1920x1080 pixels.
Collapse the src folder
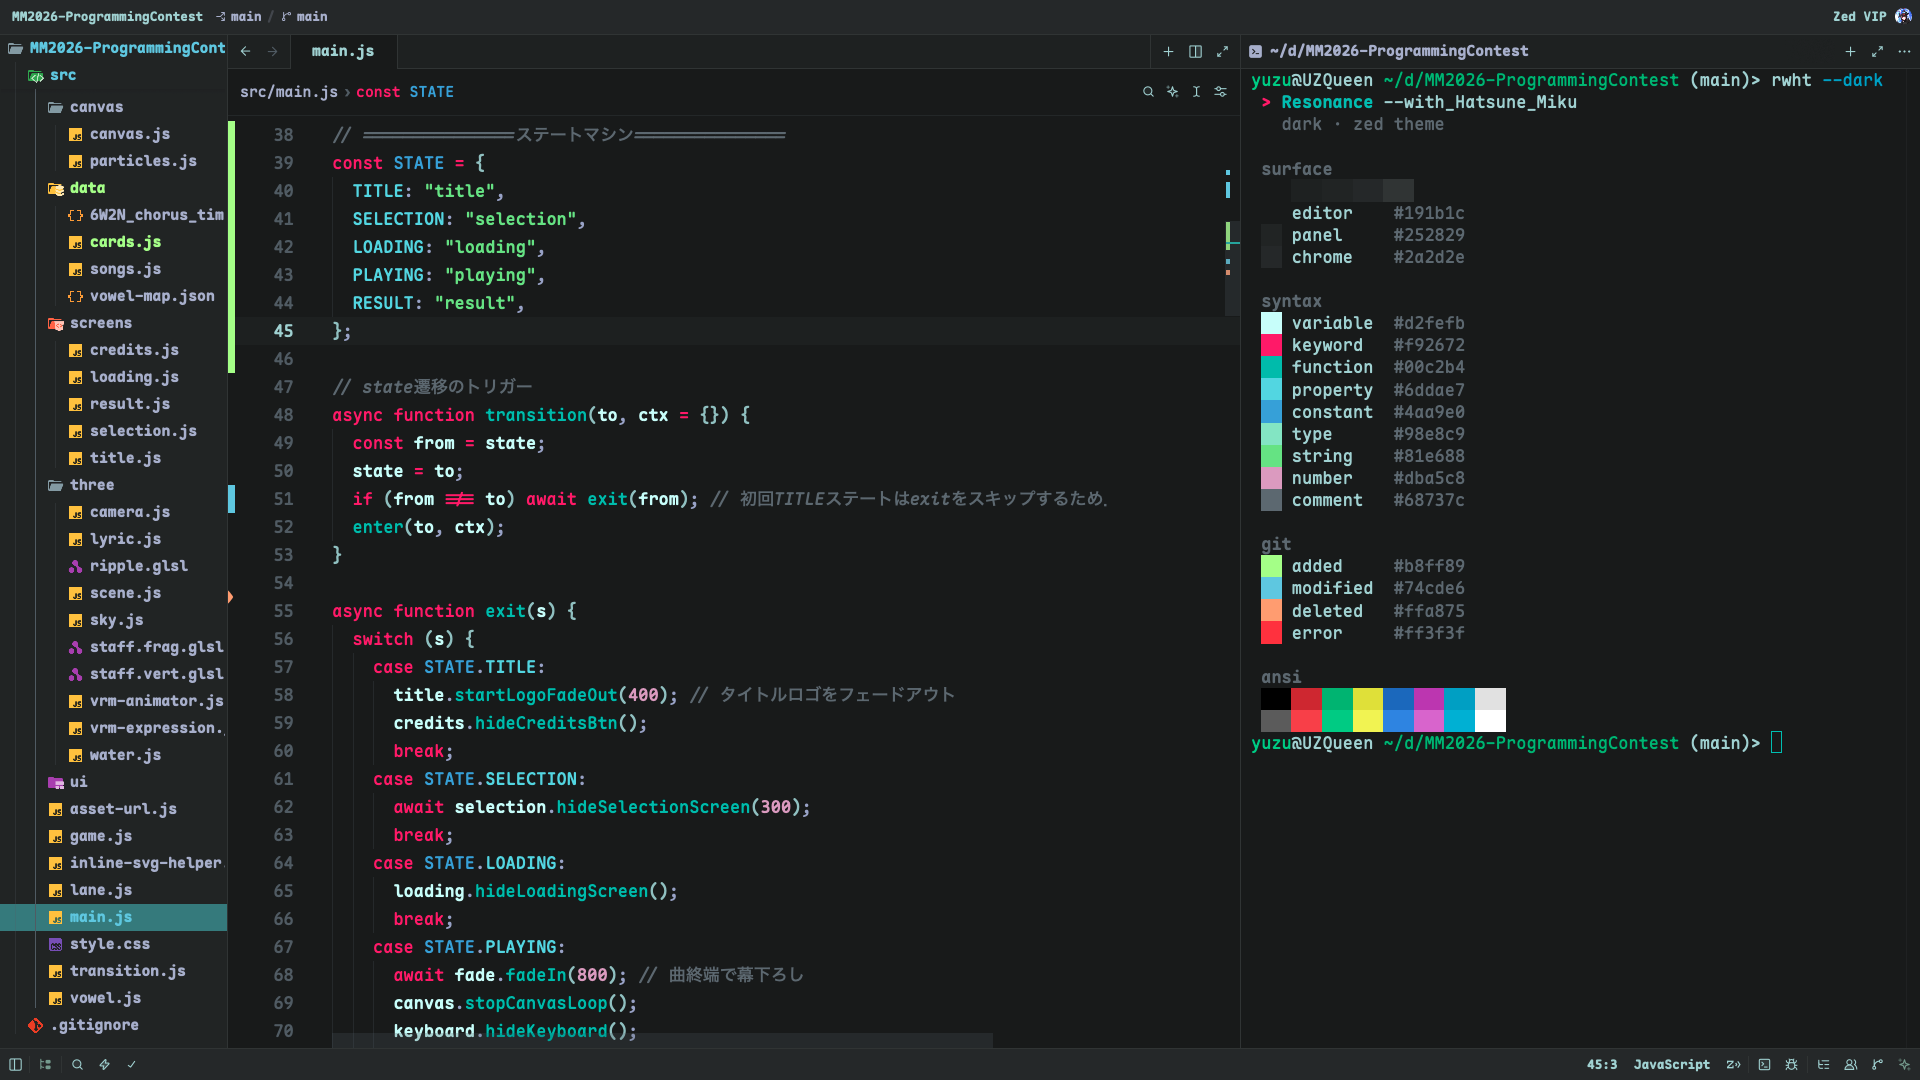pos(113,75)
